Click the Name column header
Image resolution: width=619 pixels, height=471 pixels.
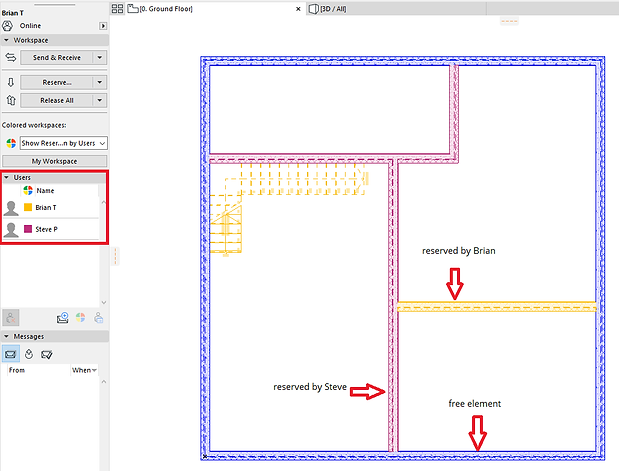point(45,191)
